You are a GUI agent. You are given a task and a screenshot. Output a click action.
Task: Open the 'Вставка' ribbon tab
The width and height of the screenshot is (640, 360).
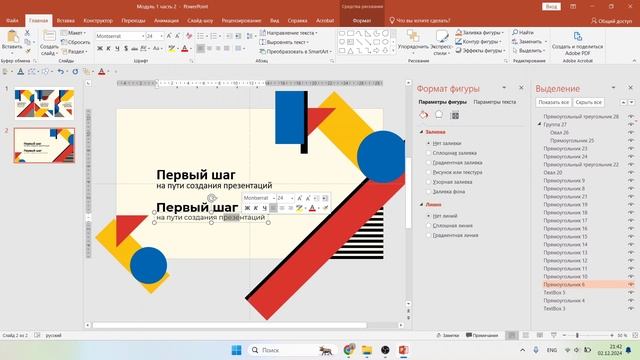[66, 20]
